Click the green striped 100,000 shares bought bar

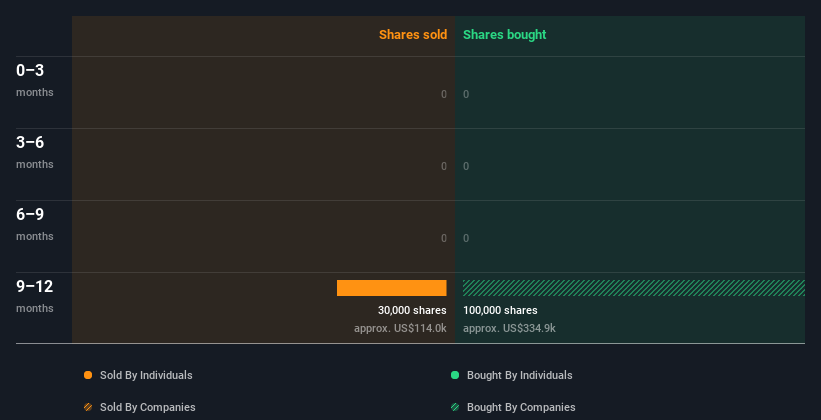[x=633, y=288]
